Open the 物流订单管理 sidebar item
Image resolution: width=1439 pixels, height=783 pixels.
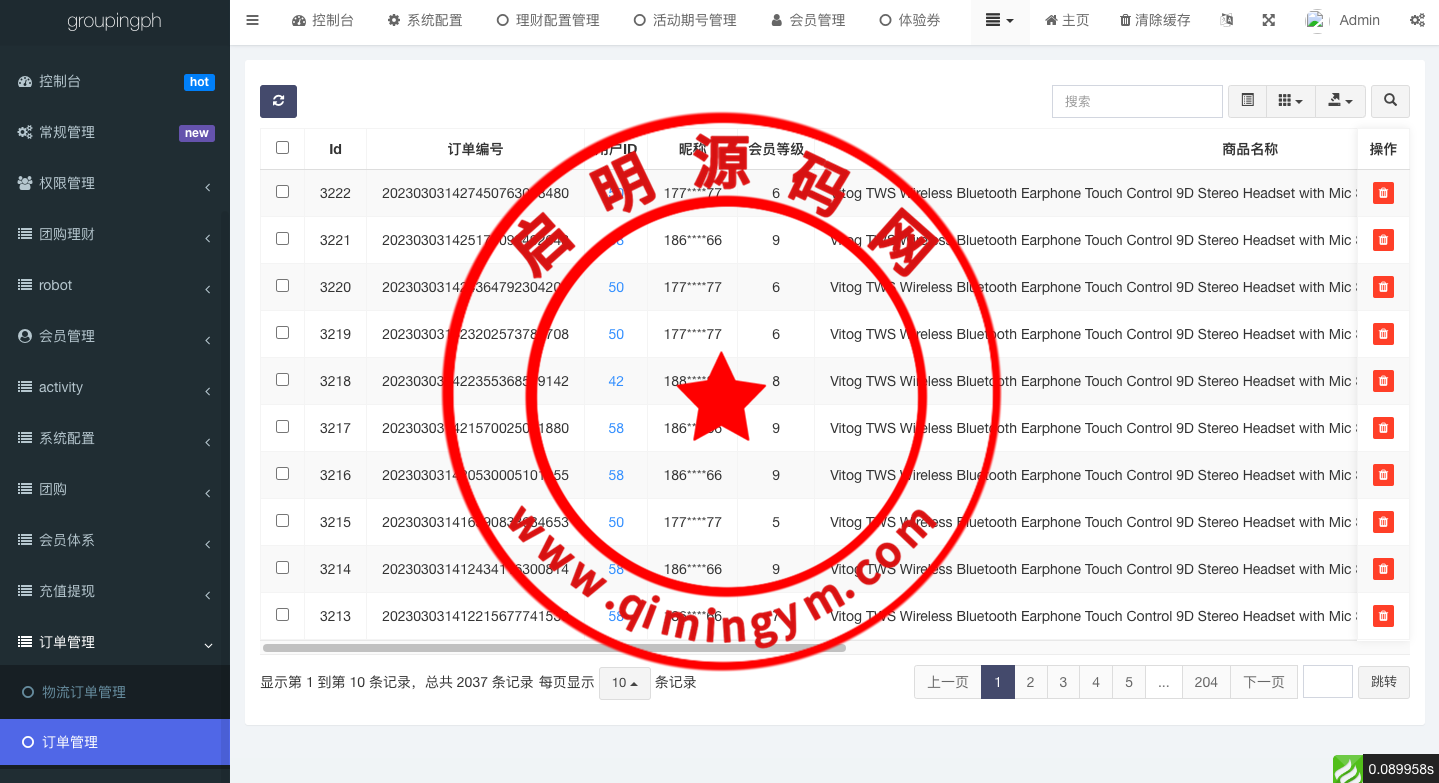point(84,692)
